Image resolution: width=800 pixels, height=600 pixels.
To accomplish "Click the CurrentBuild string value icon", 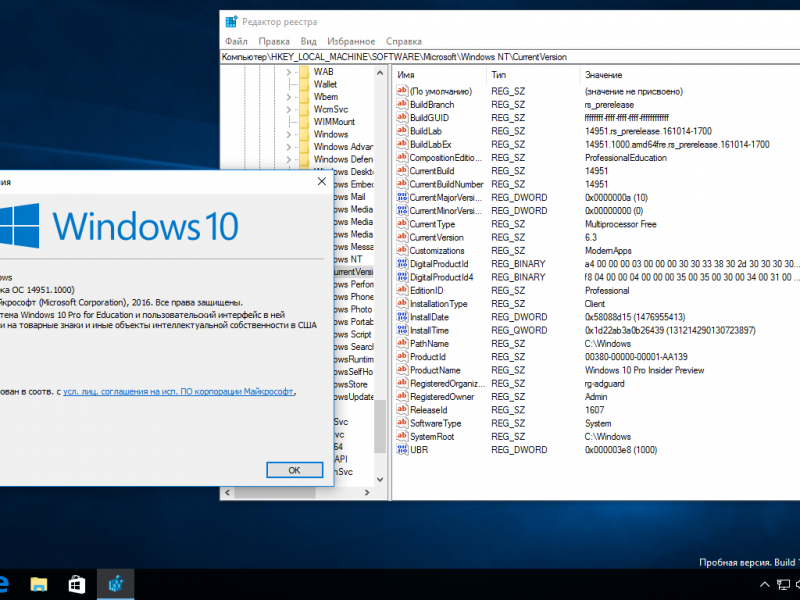I will (402, 170).
